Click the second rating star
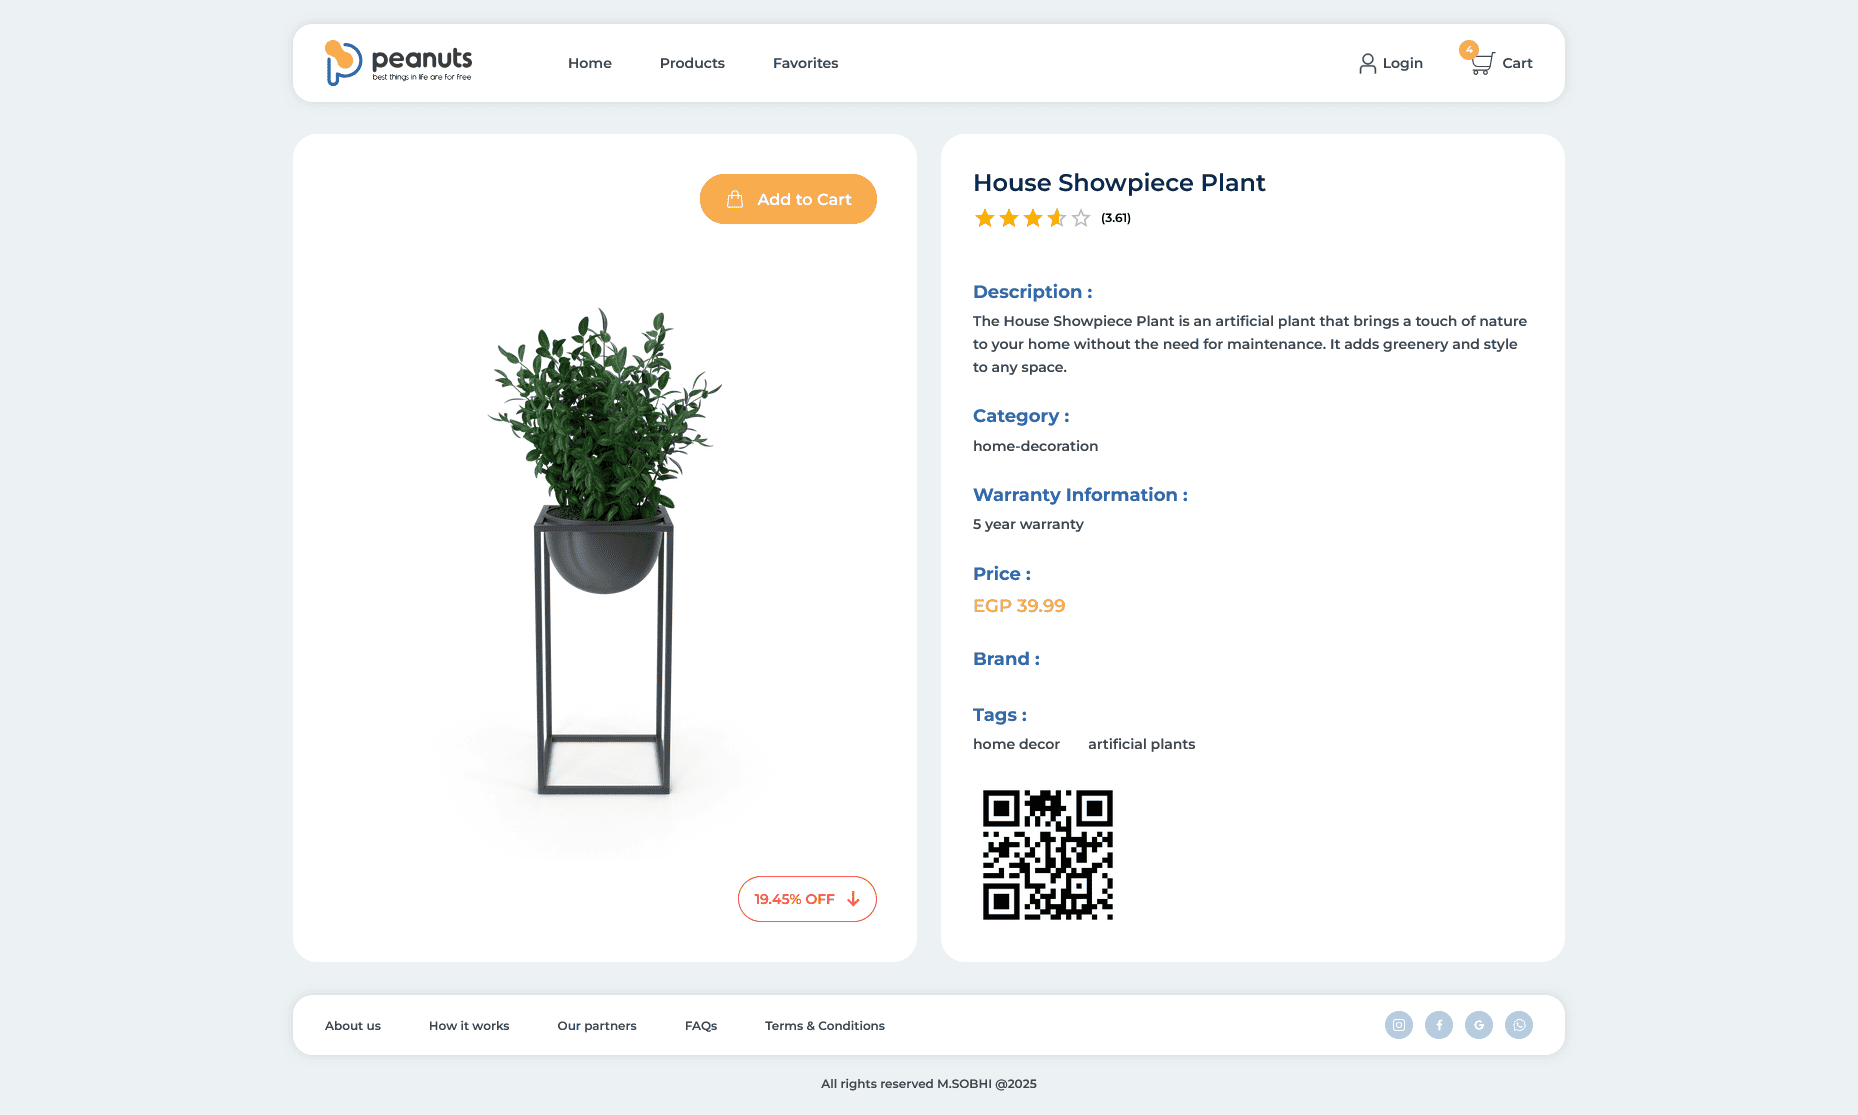Viewport: 1858px width, 1115px height. [1009, 218]
